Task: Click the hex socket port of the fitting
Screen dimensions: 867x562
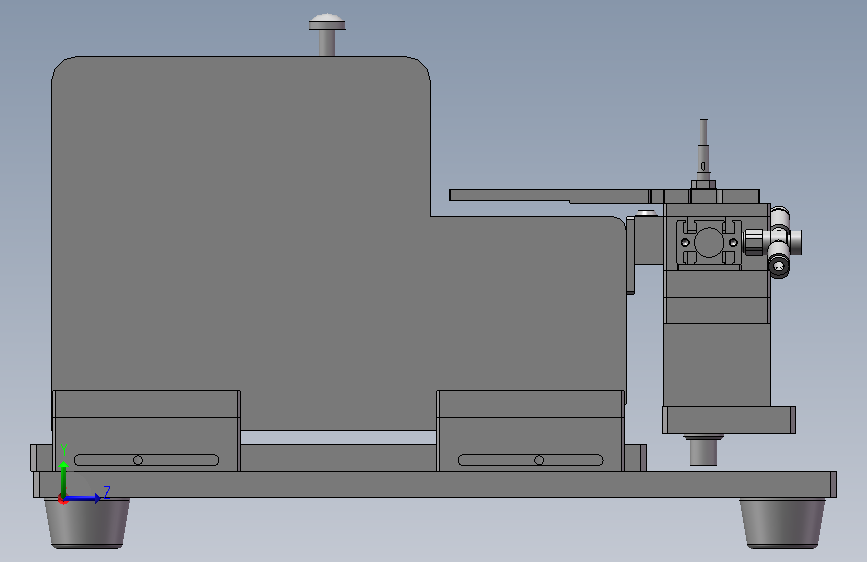Action: [779, 267]
